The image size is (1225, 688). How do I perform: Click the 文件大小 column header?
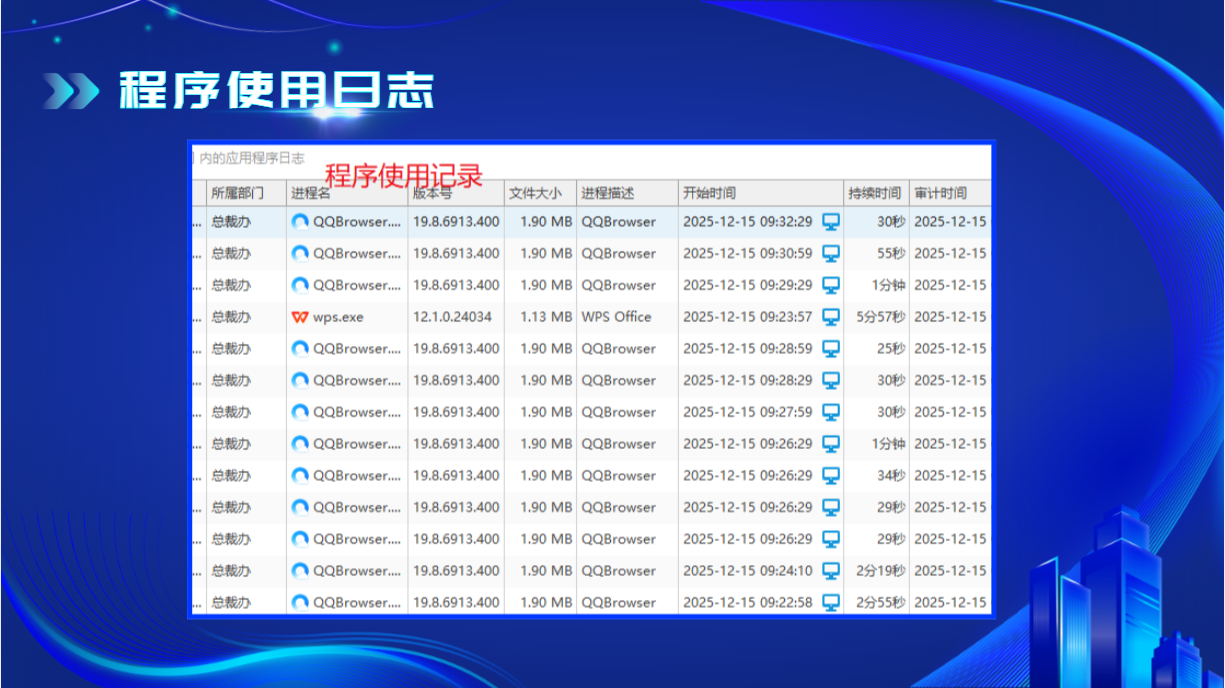click(535, 193)
